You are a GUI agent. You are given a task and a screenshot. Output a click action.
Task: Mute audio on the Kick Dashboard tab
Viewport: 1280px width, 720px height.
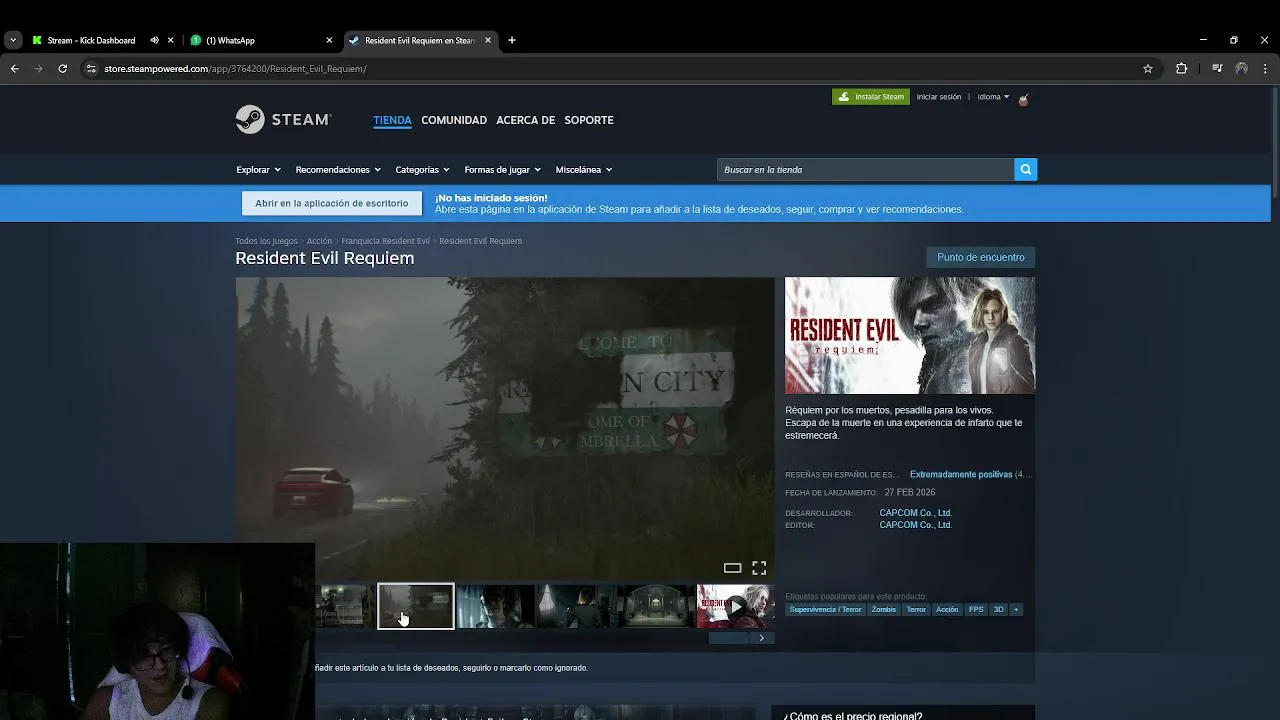pyautogui.click(x=154, y=40)
